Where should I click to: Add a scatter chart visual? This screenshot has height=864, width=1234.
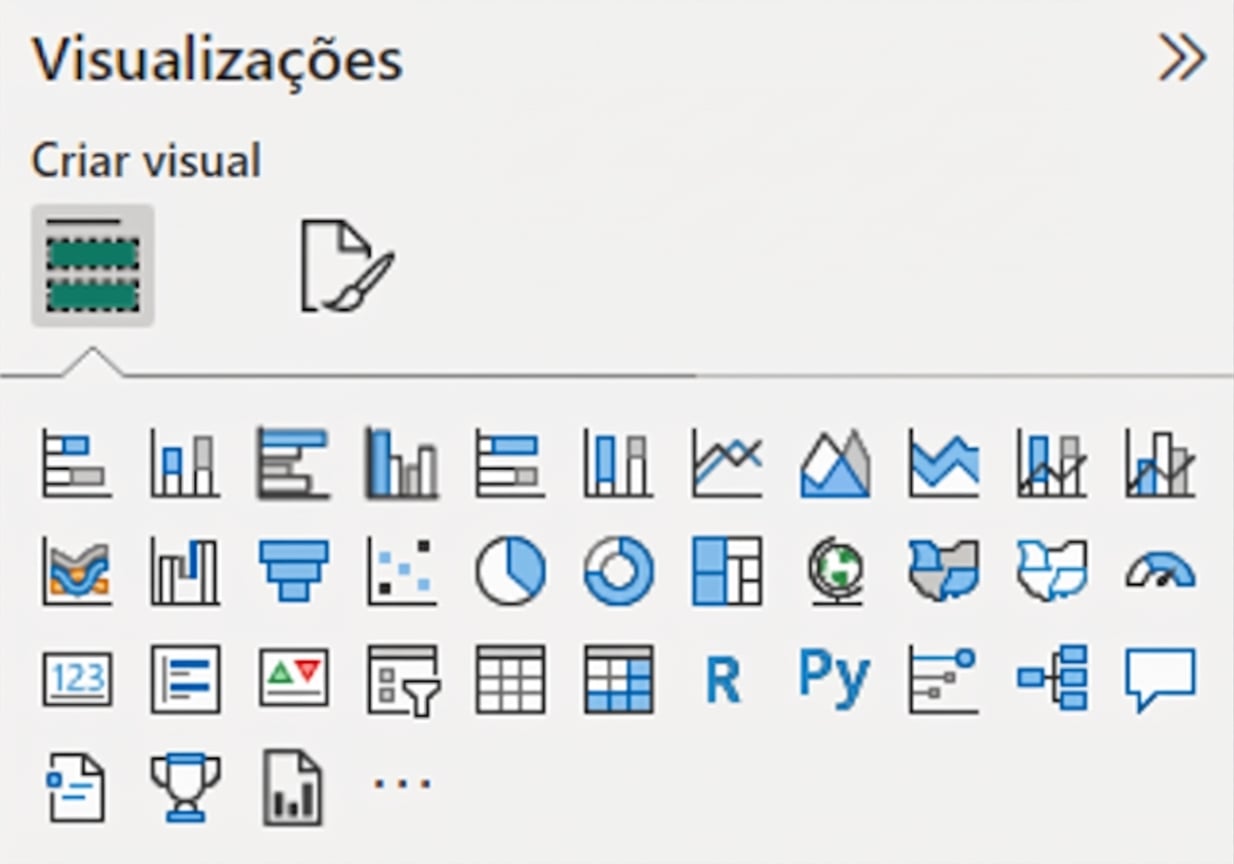pos(402,572)
